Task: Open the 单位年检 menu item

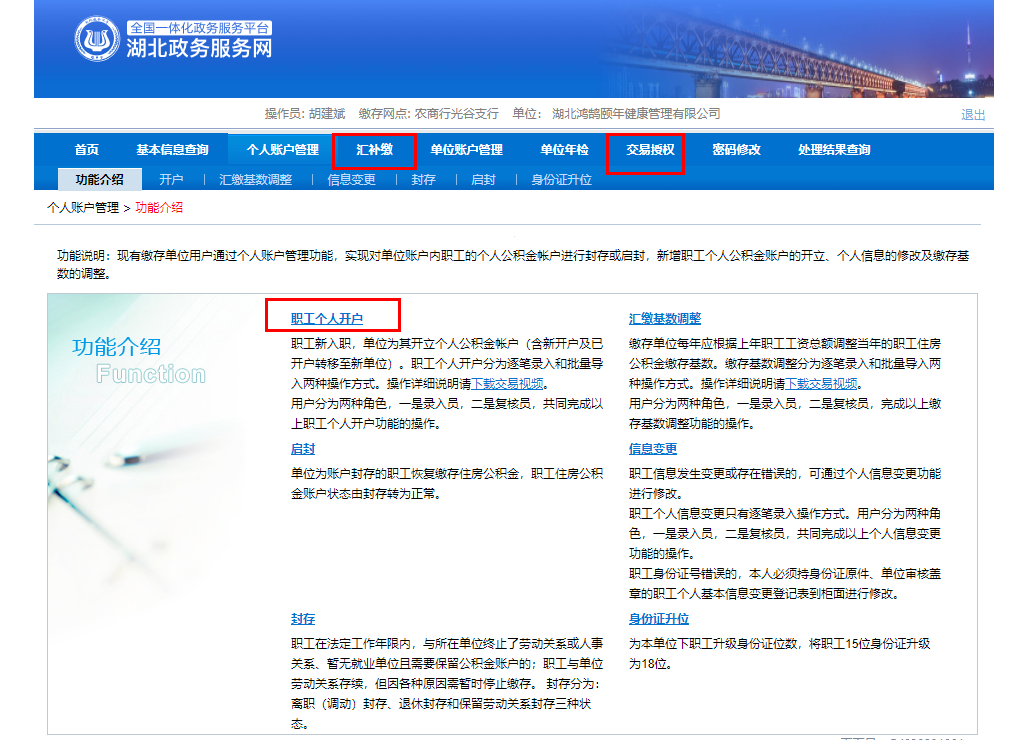Action: tap(564, 150)
